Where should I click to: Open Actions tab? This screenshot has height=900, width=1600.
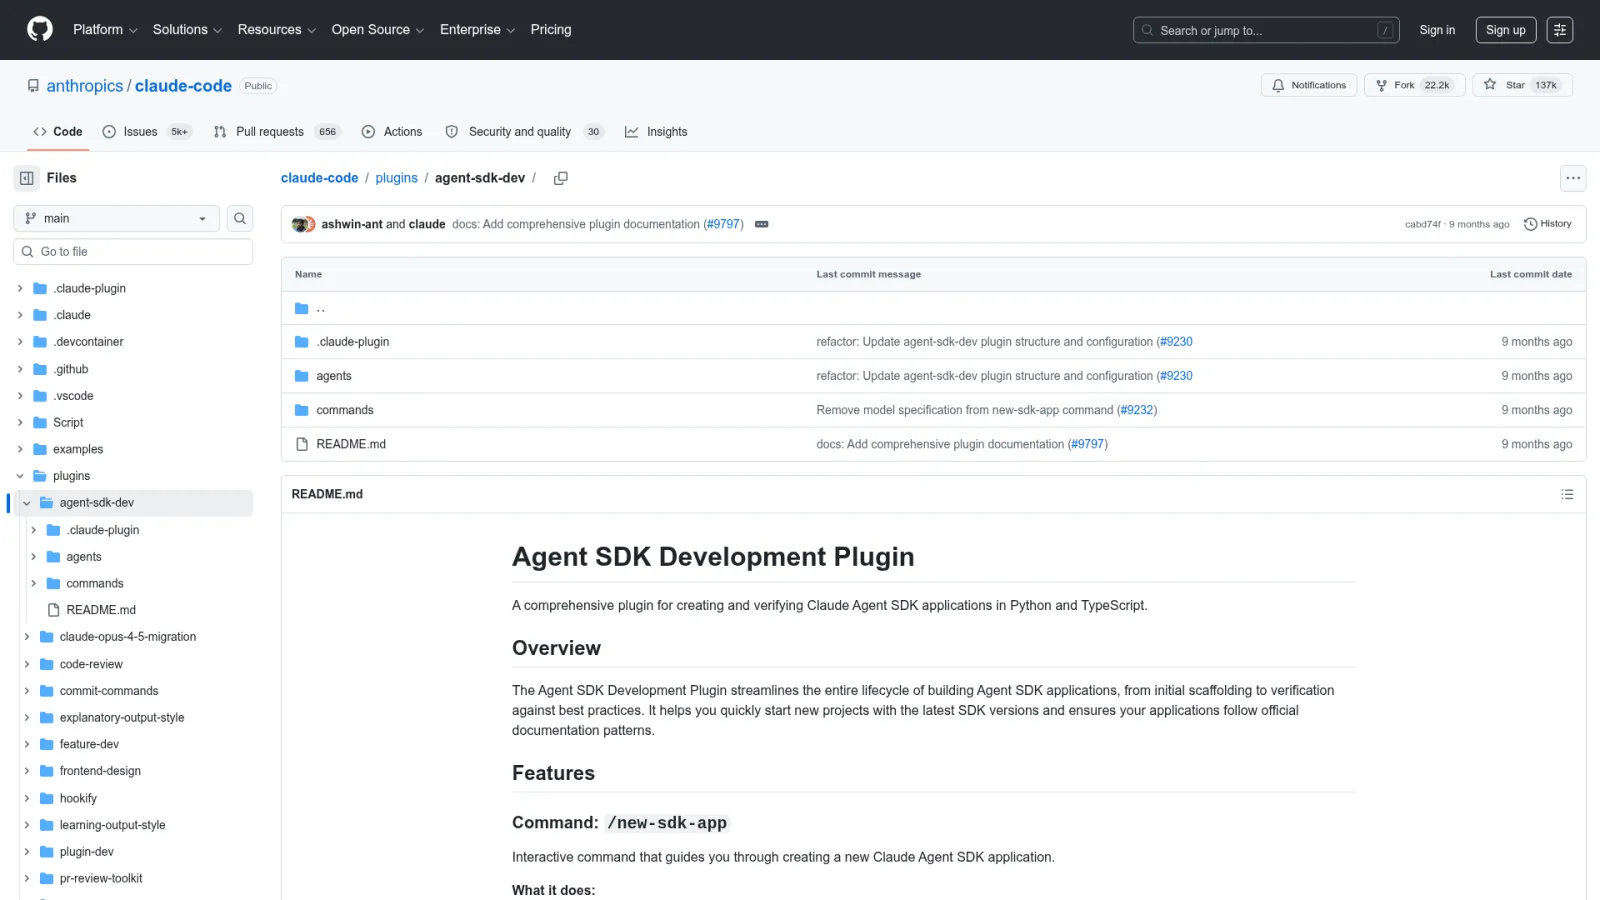tap(392, 132)
